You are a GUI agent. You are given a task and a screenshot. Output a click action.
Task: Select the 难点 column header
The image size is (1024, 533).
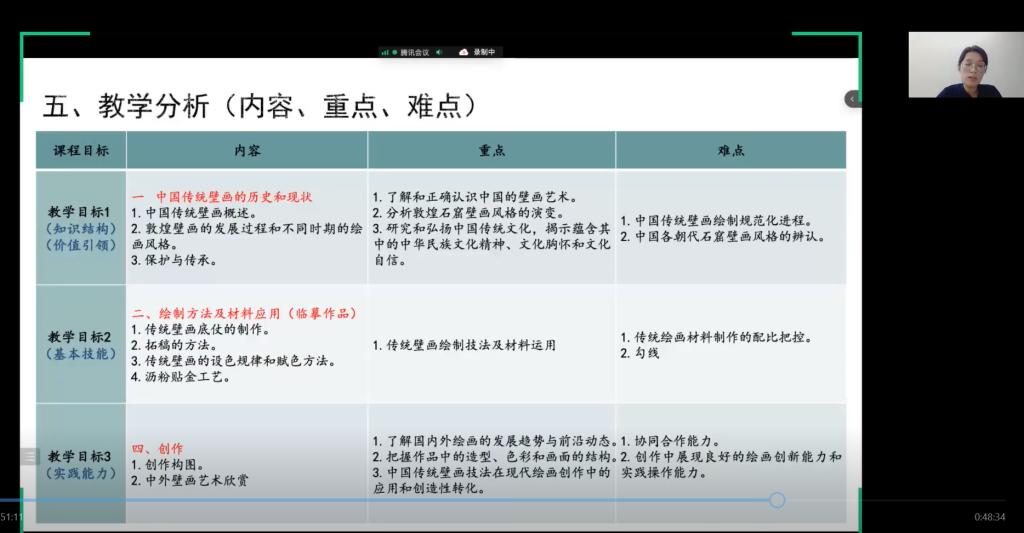coord(730,150)
